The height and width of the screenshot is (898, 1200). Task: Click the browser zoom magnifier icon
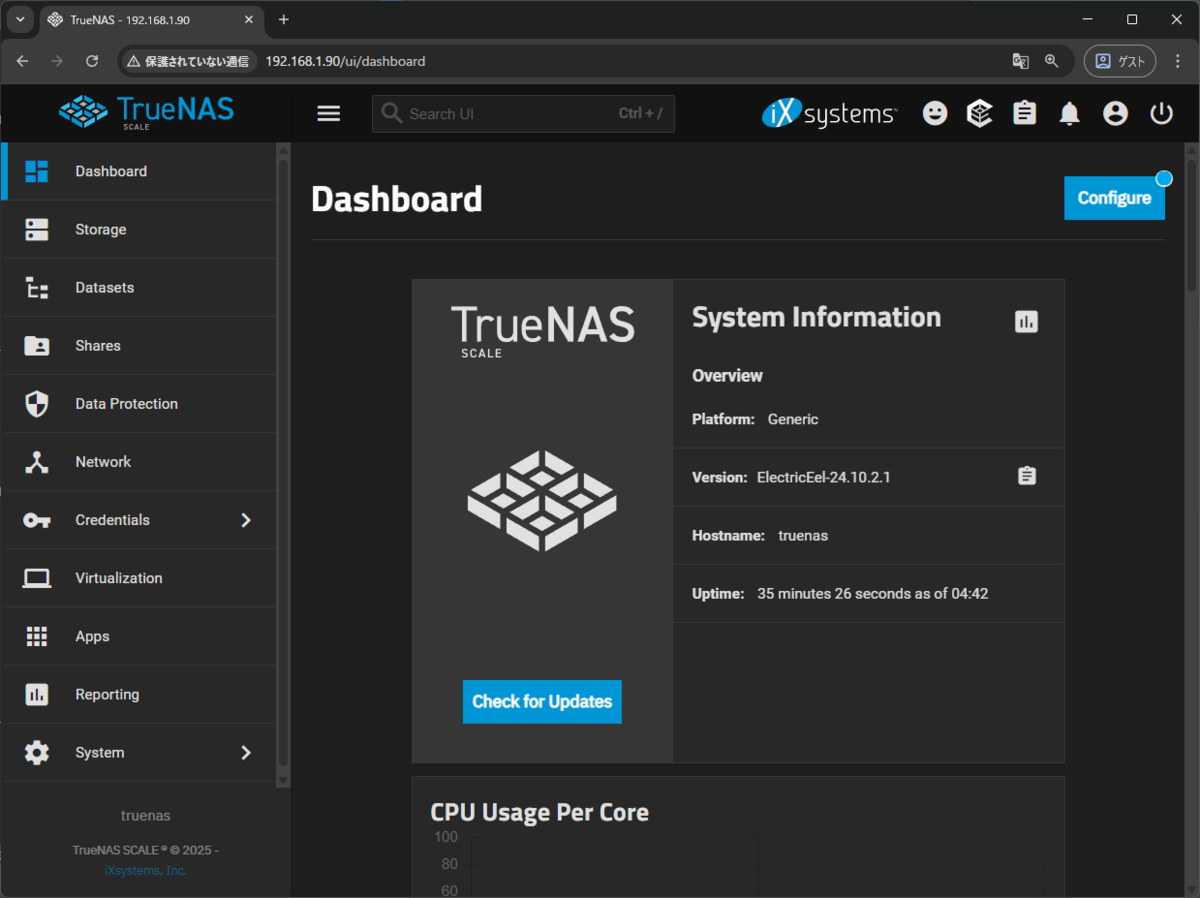pyautogui.click(x=1052, y=61)
